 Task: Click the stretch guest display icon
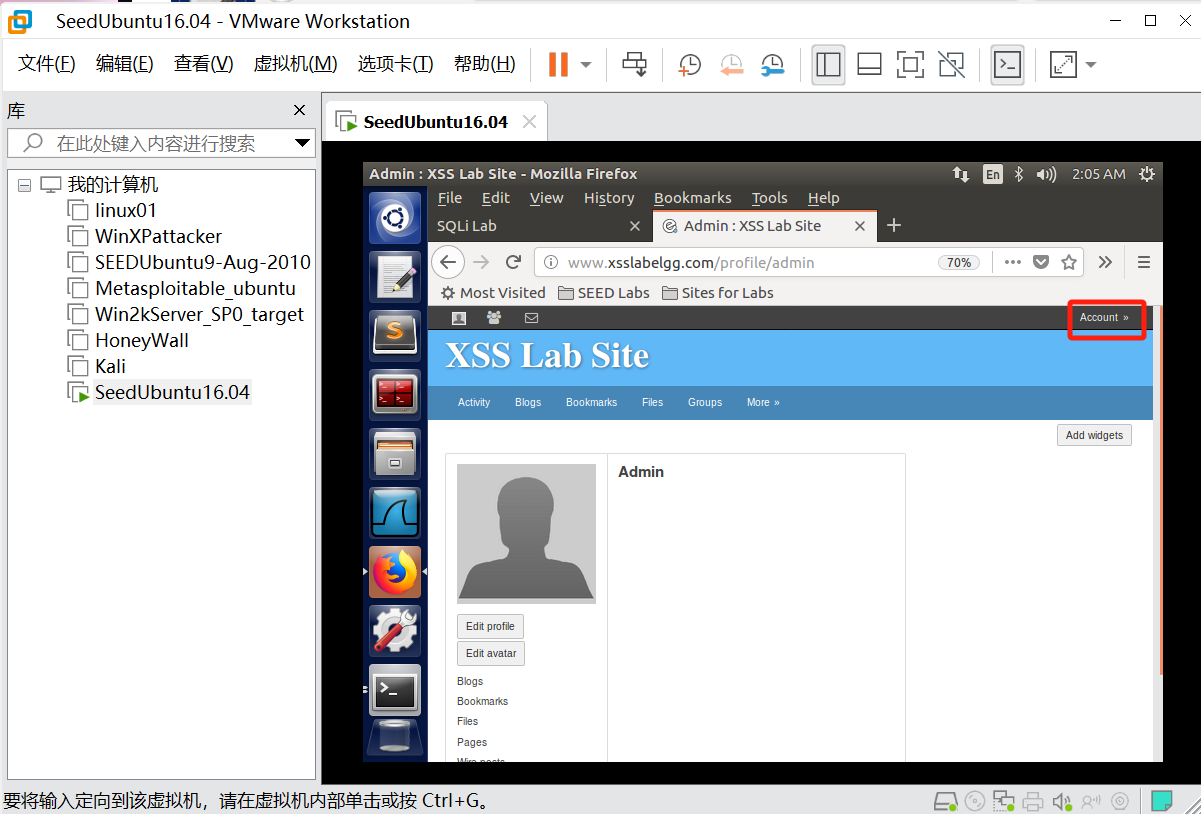(x=1063, y=65)
